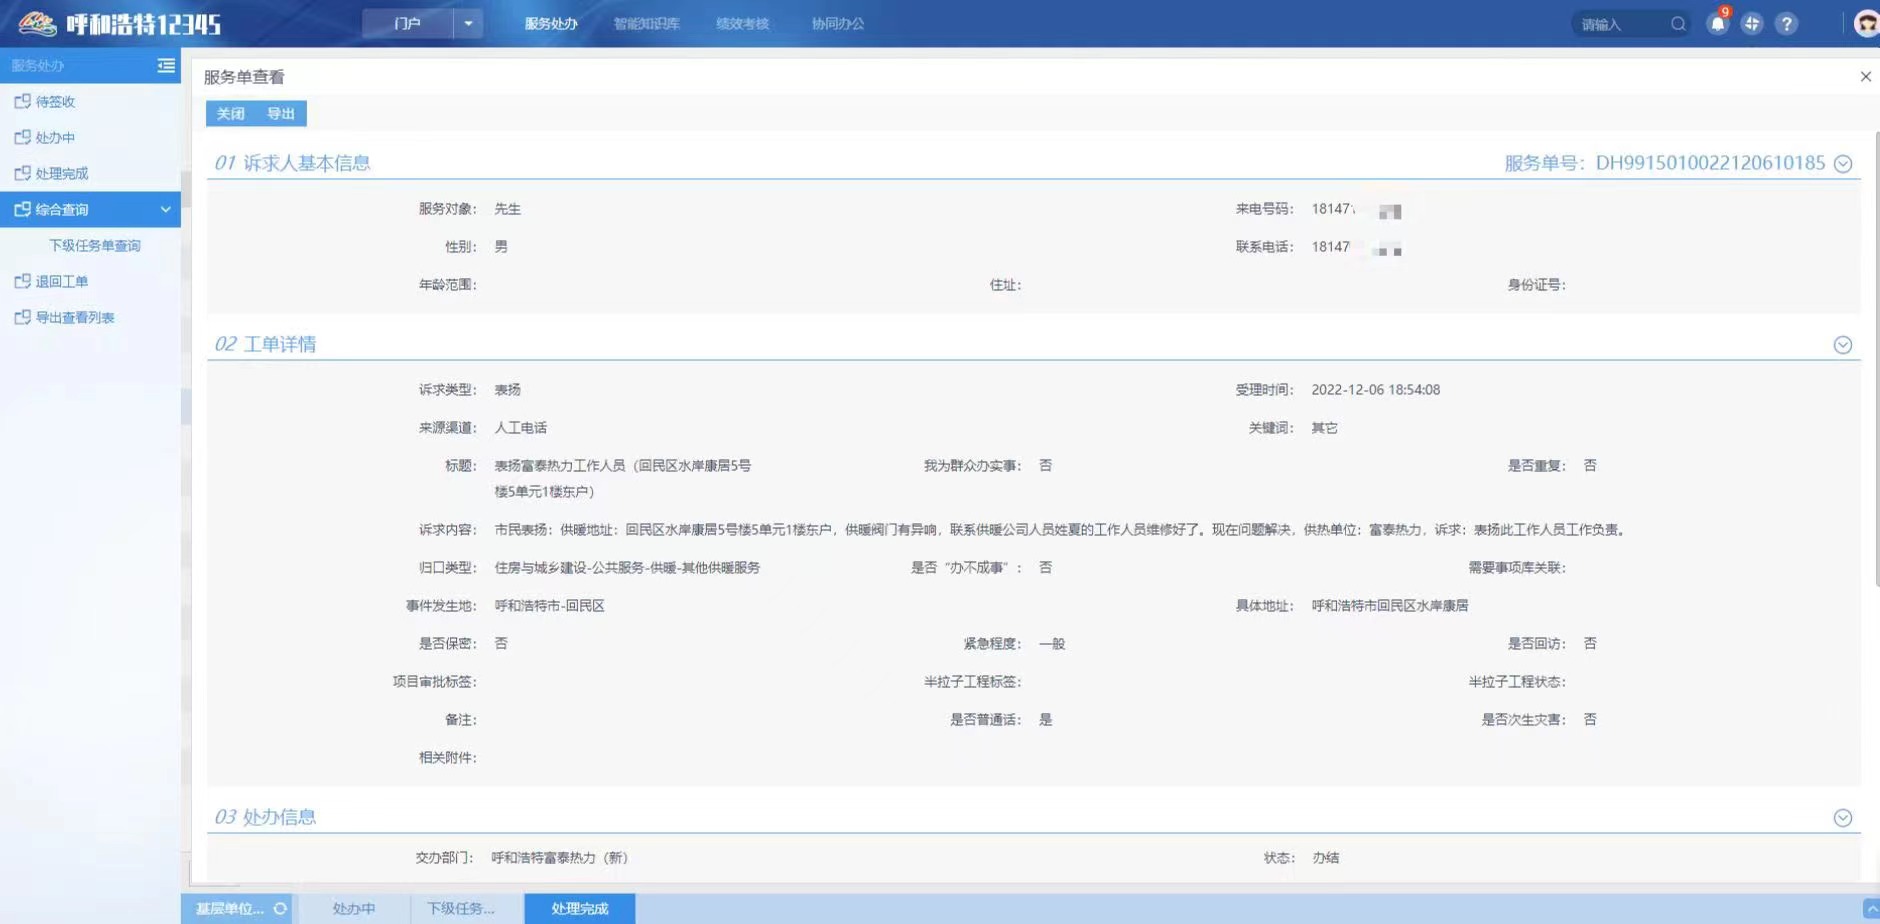Open the notification bell with badge 9
Image resolution: width=1880 pixels, height=924 pixels.
tap(1717, 24)
